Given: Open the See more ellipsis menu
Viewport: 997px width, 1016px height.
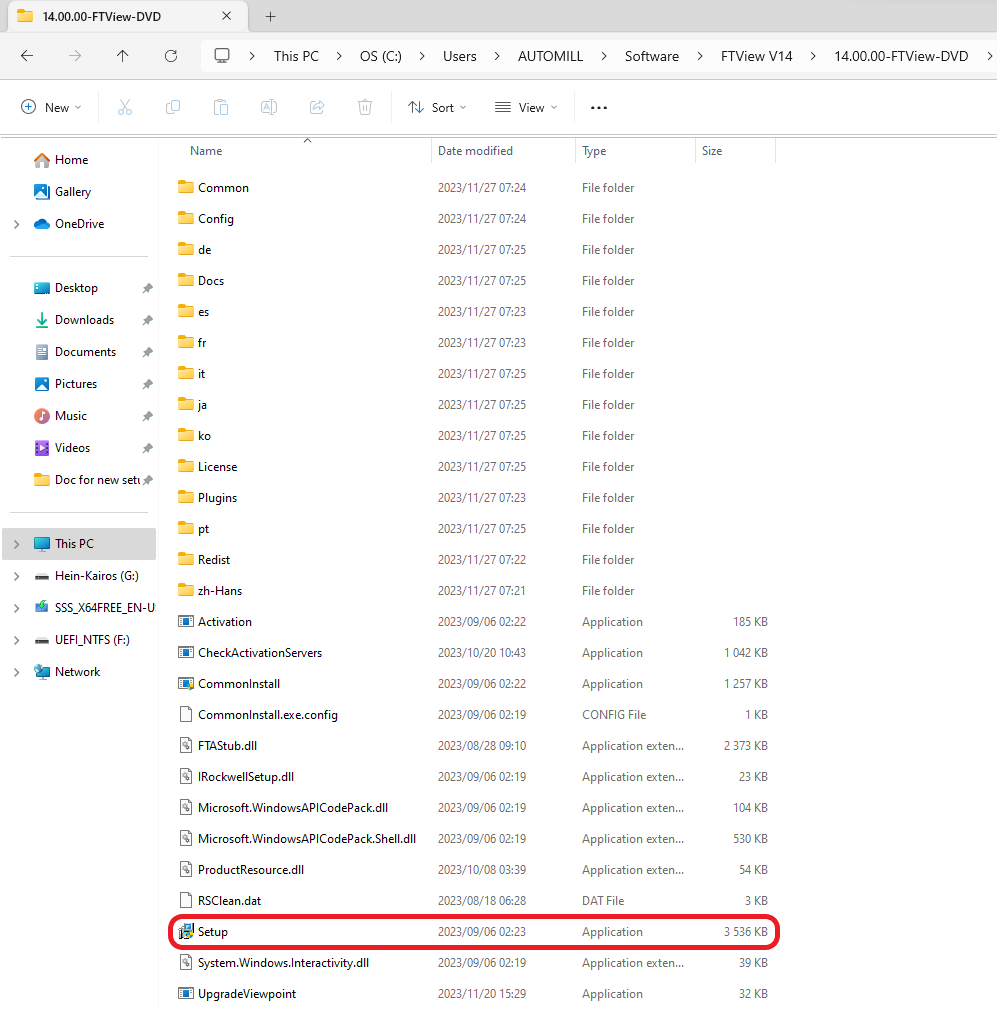Looking at the screenshot, I should tap(599, 108).
